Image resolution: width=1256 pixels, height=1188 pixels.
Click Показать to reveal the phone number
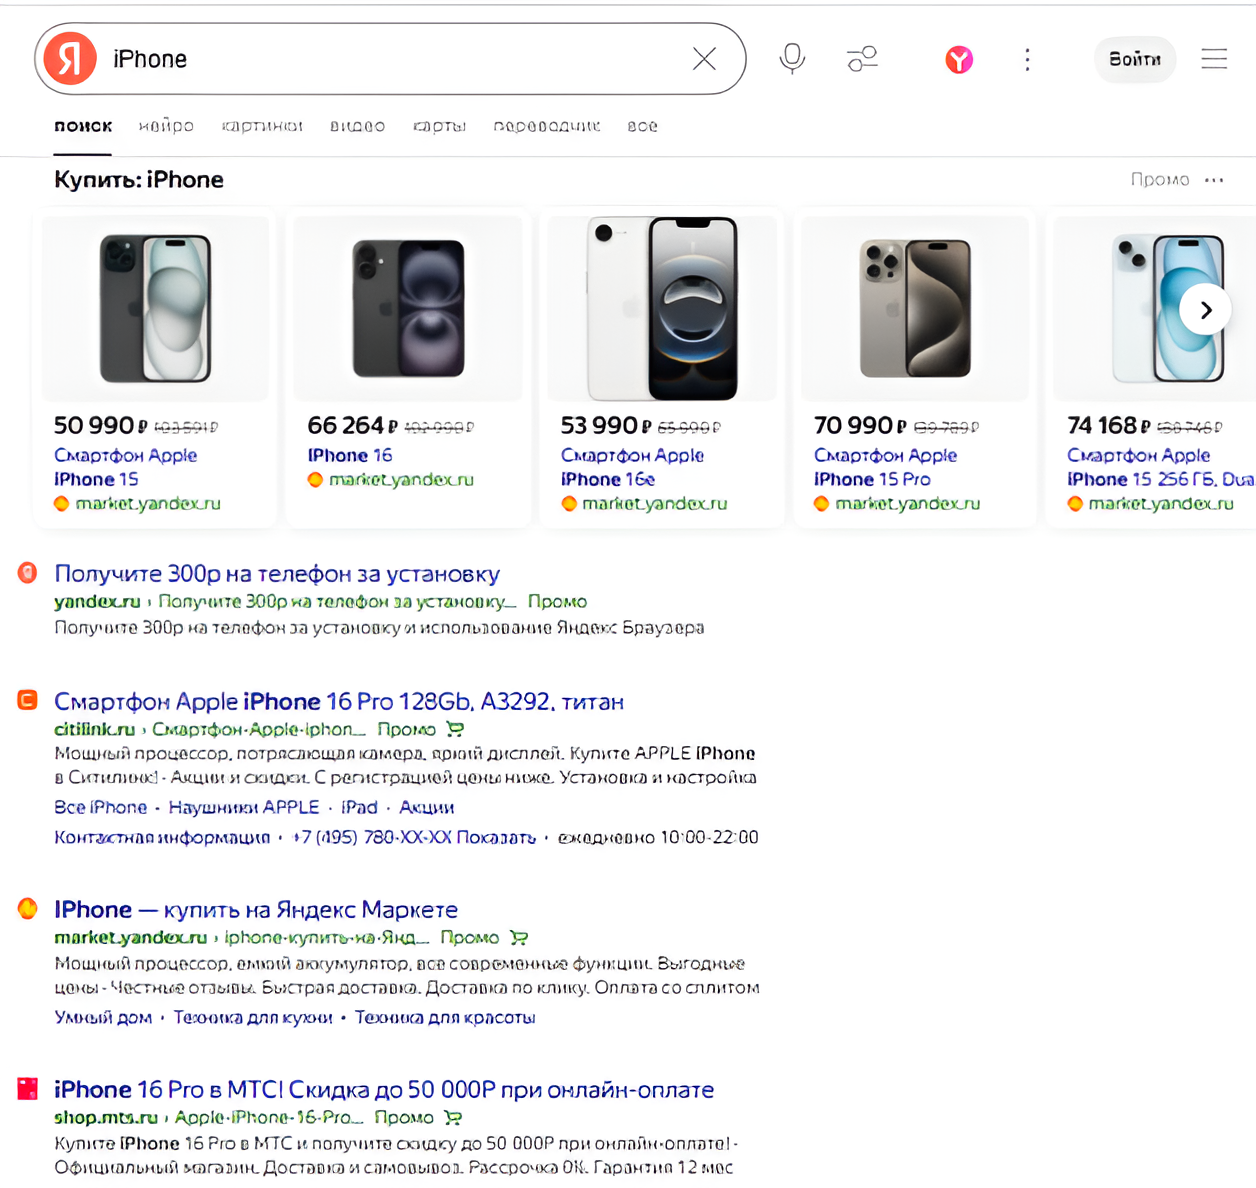pyautogui.click(x=496, y=838)
